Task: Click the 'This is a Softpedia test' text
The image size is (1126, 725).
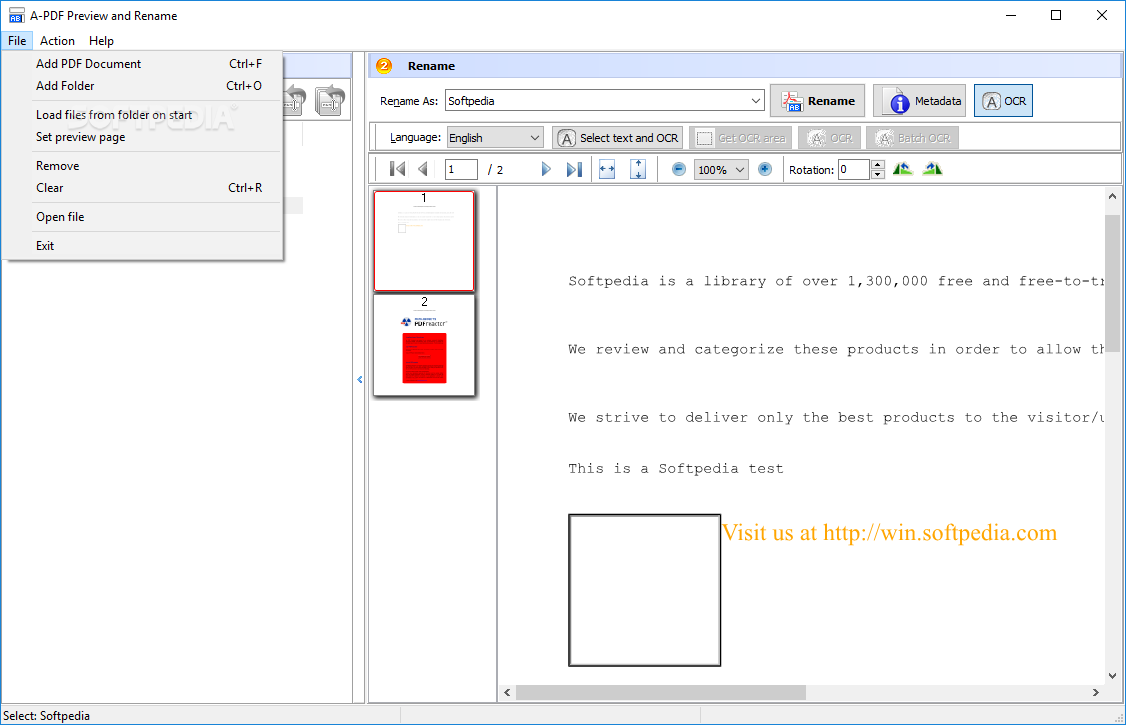Action: (676, 469)
